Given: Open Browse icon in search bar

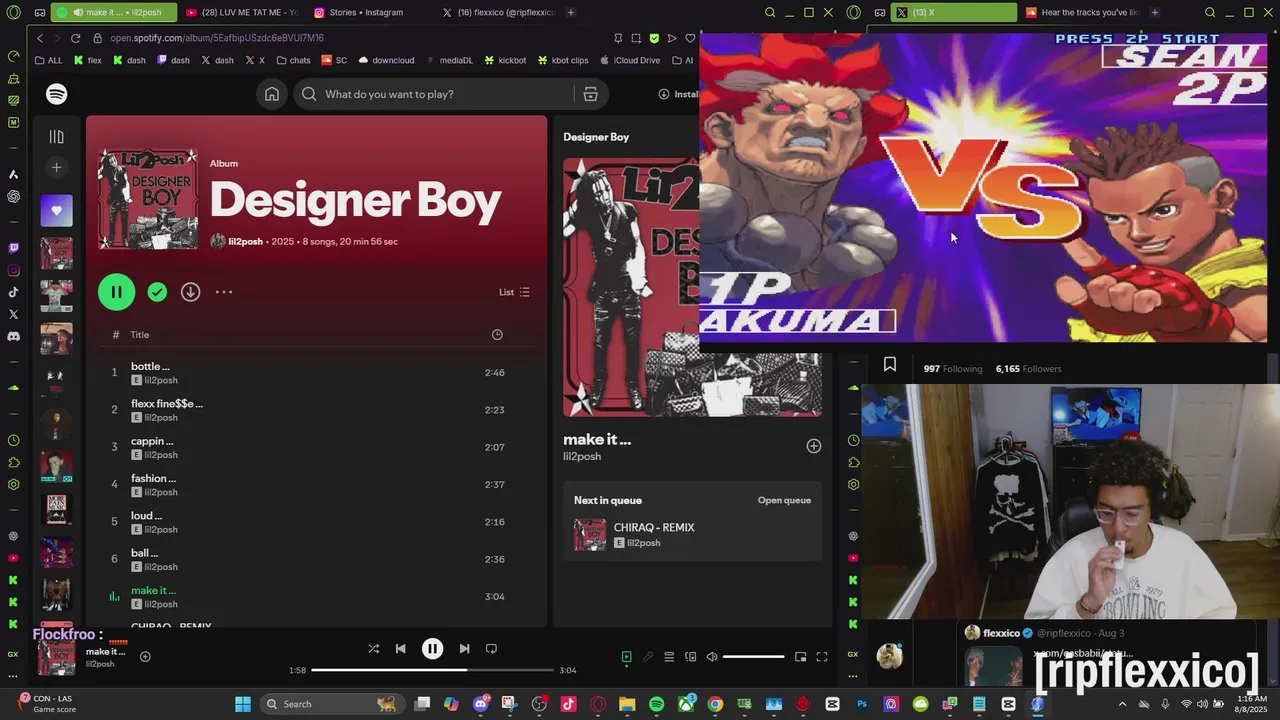Looking at the screenshot, I should pyautogui.click(x=590, y=94).
